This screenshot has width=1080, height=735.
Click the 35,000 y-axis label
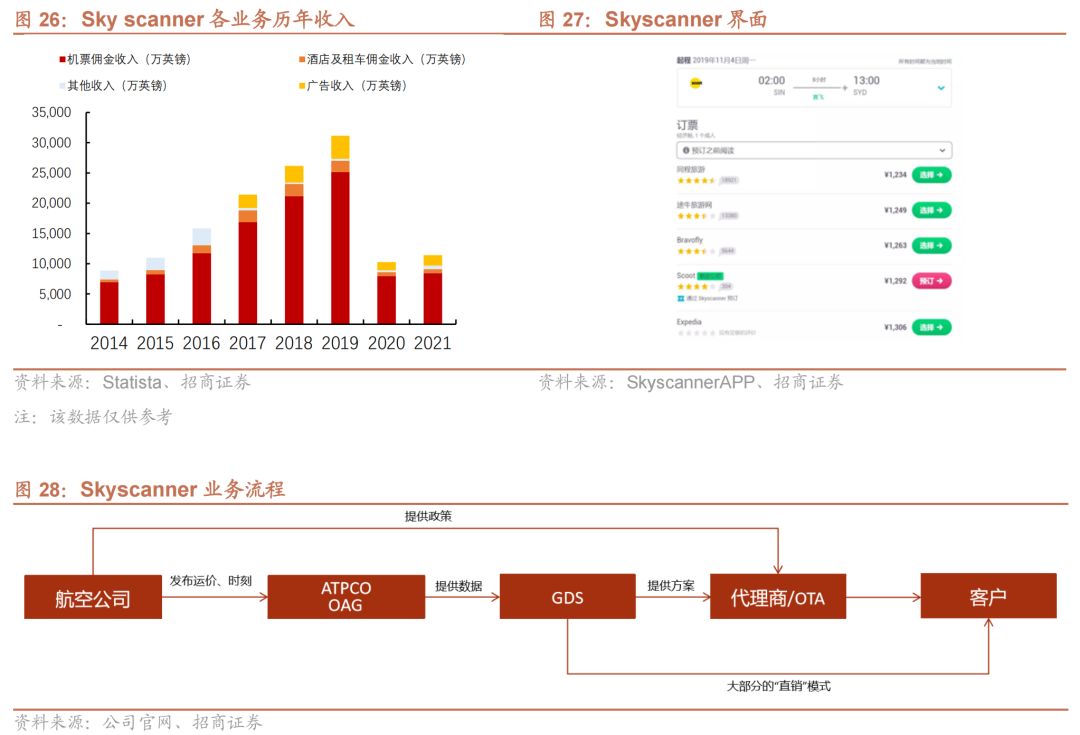point(51,112)
